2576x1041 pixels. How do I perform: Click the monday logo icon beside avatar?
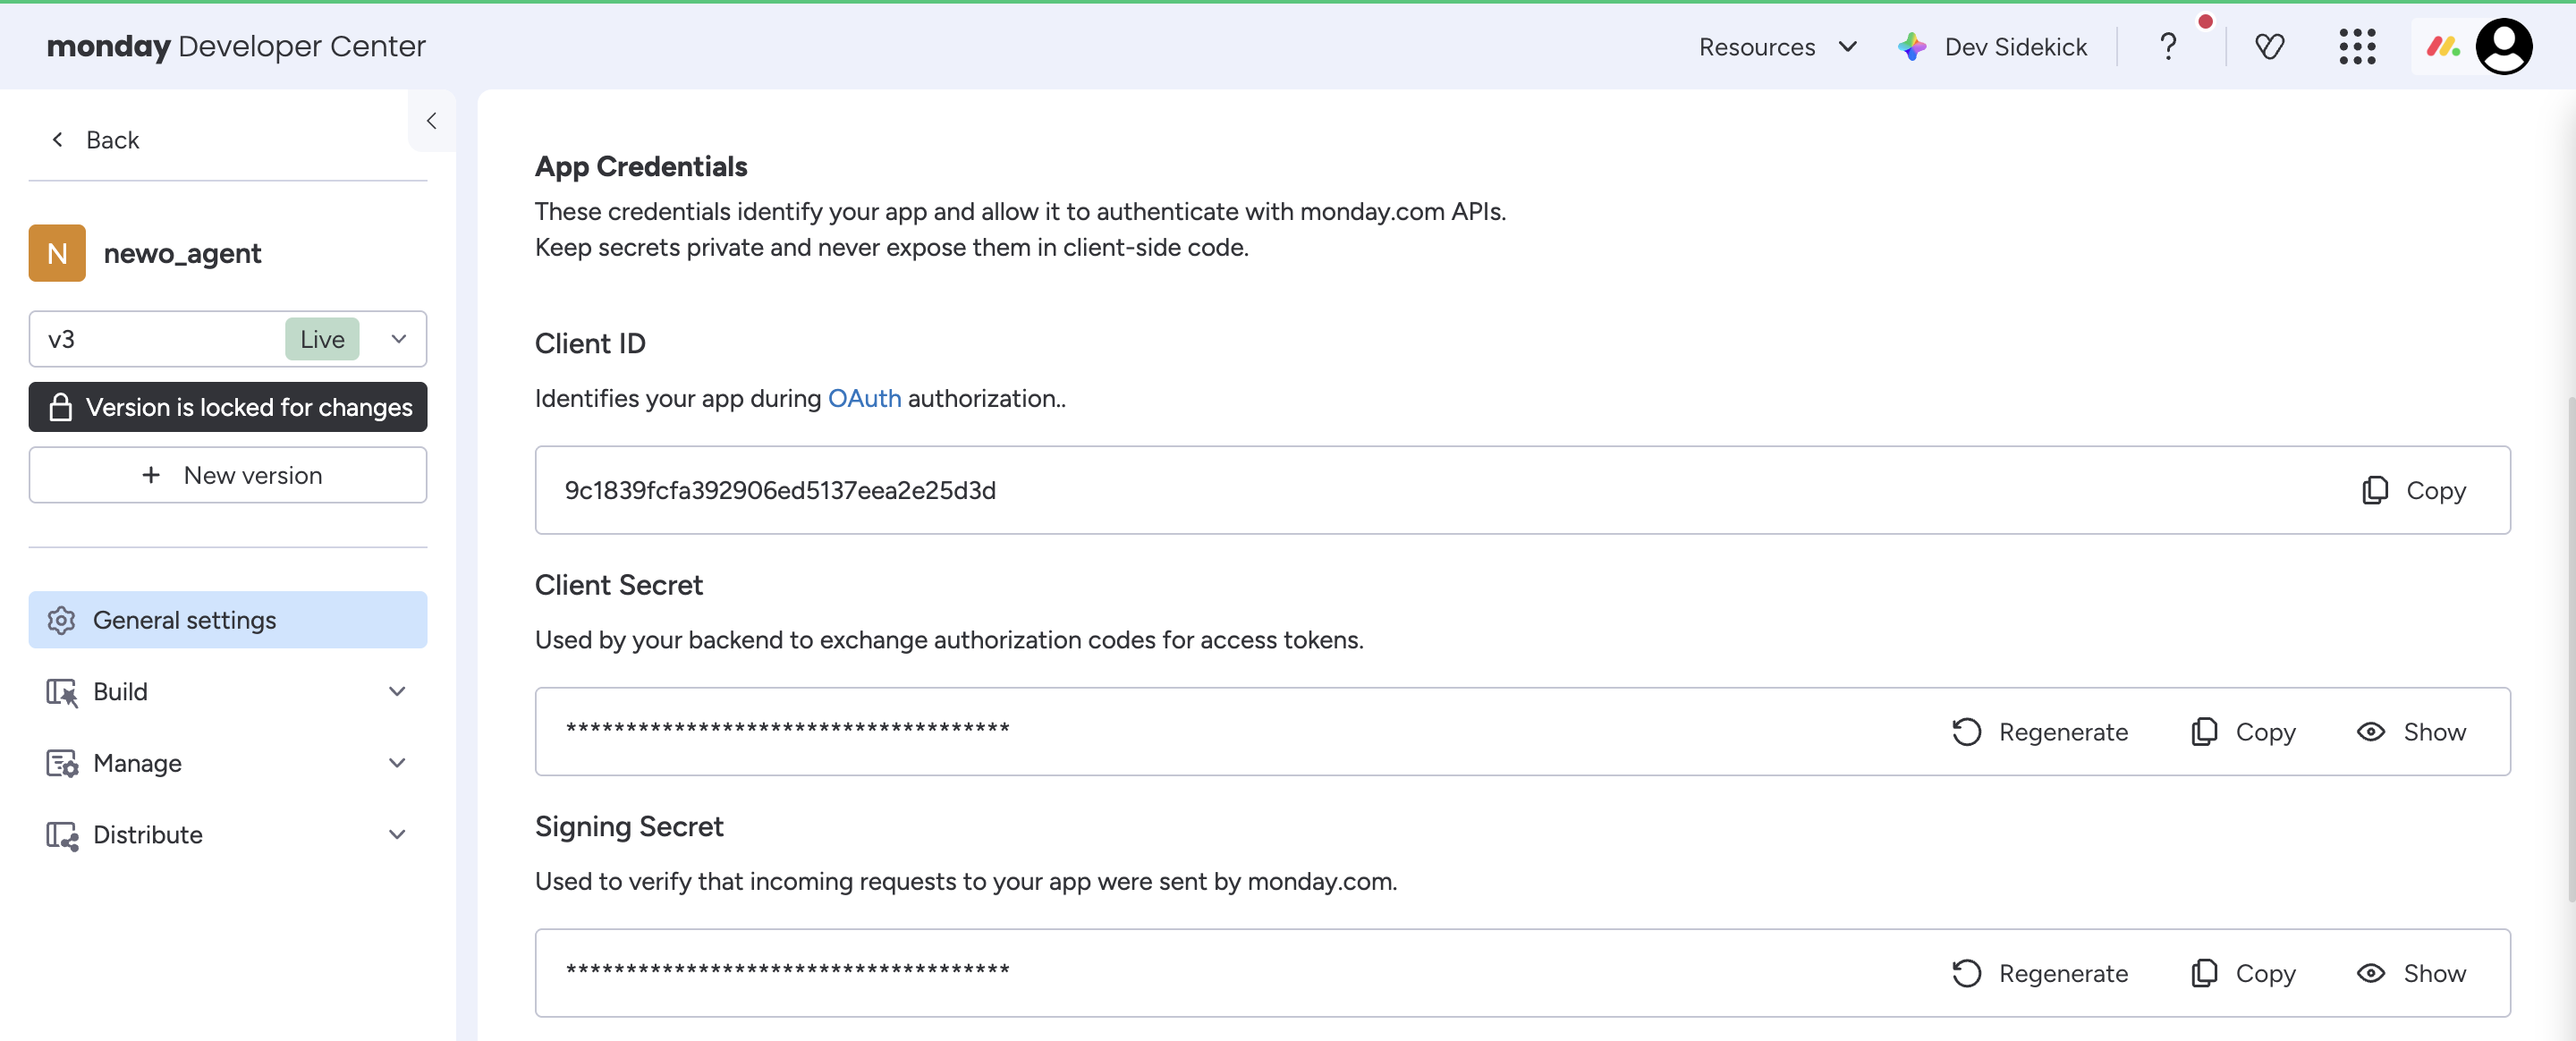click(x=2443, y=46)
